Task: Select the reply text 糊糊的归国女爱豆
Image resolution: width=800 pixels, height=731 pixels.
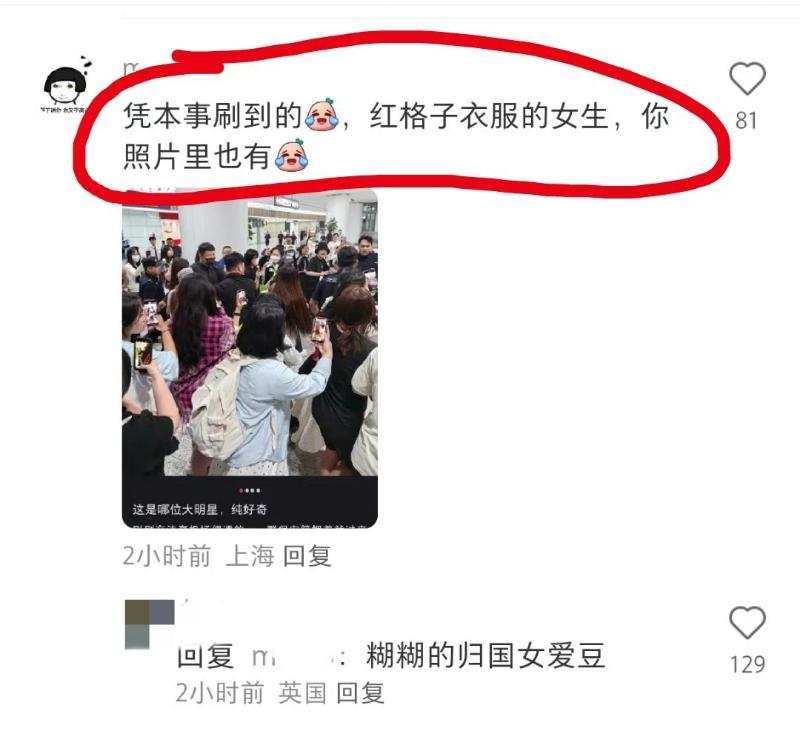Action: pos(486,656)
